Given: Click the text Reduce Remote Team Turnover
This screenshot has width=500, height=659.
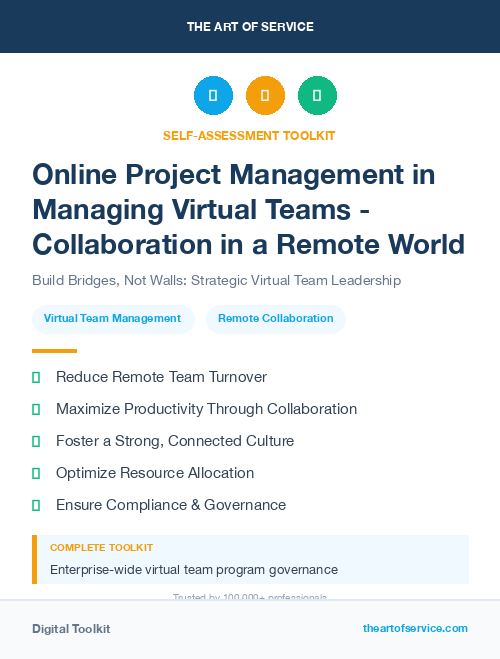Looking at the screenshot, I should 161,377.
